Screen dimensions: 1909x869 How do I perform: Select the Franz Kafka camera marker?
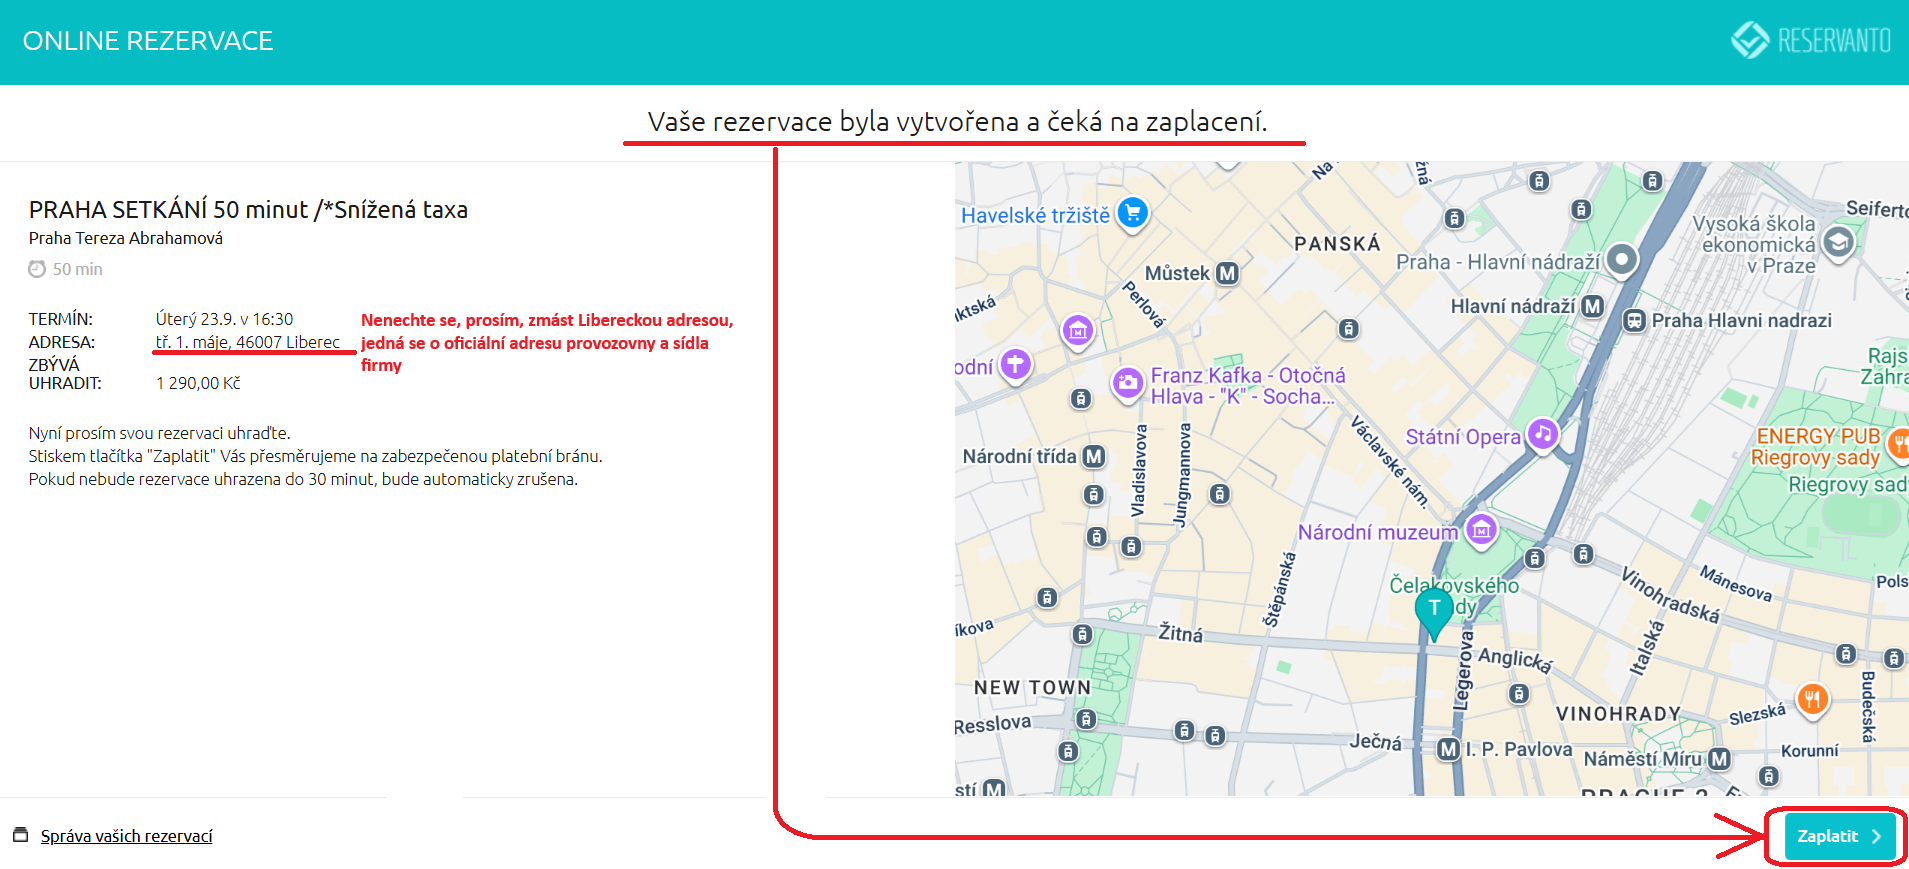tap(1128, 382)
